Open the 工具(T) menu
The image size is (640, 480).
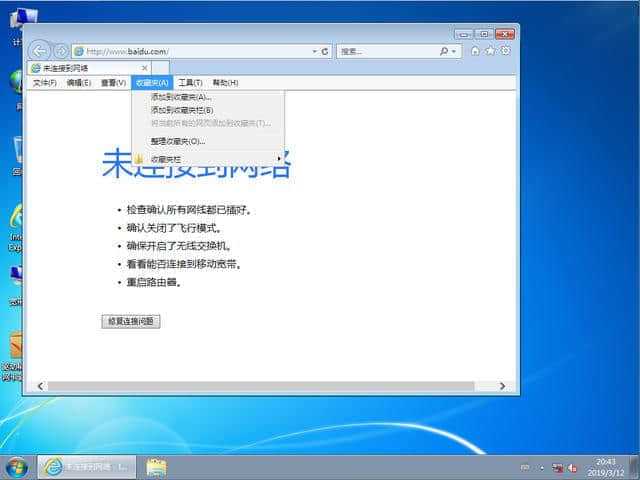(x=190, y=83)
